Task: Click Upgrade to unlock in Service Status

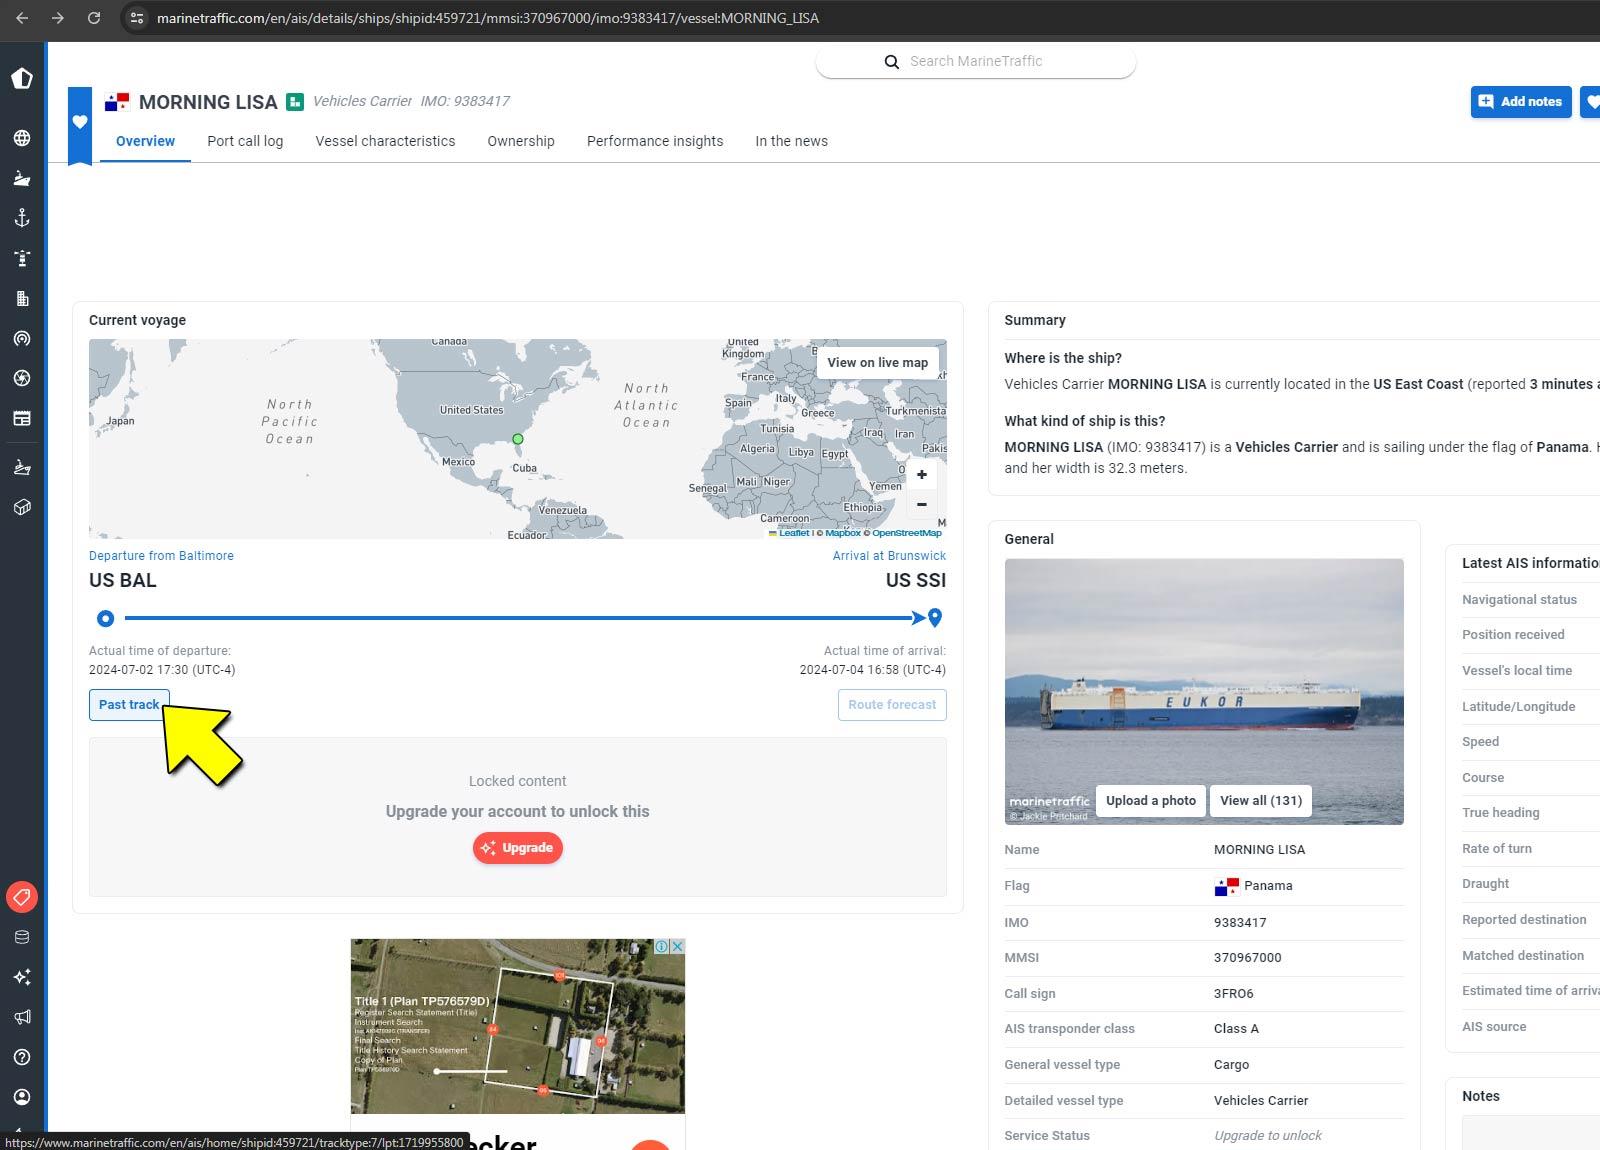Action: point(1268,1135)
